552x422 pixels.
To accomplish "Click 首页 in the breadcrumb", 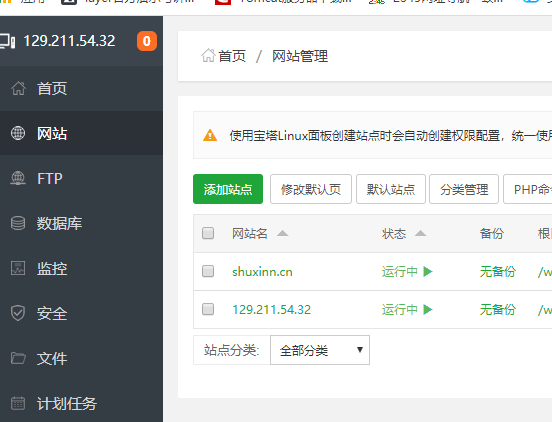I will pos(232,56).
